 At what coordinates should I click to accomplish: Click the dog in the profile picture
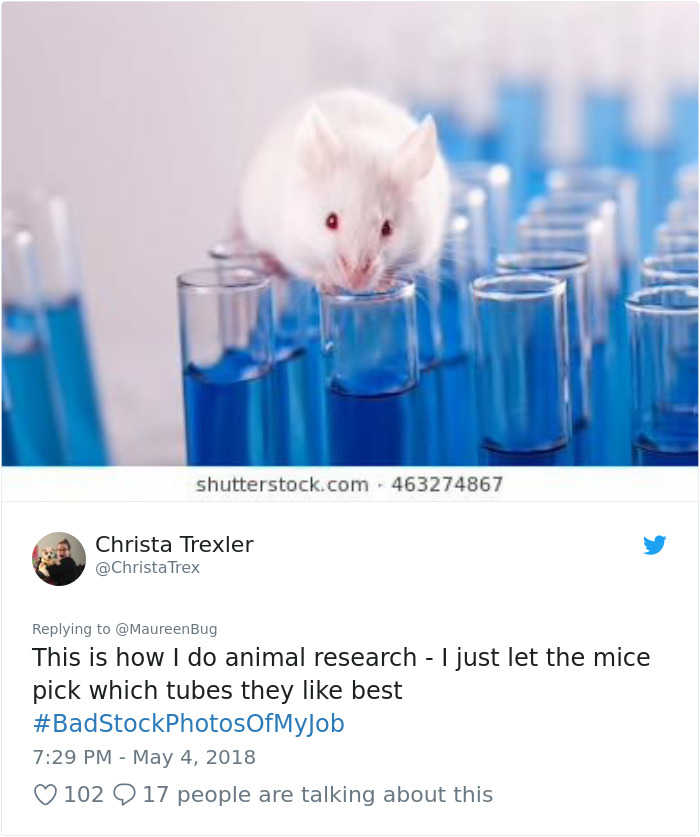pyautogui.click(x=49, y=556)
